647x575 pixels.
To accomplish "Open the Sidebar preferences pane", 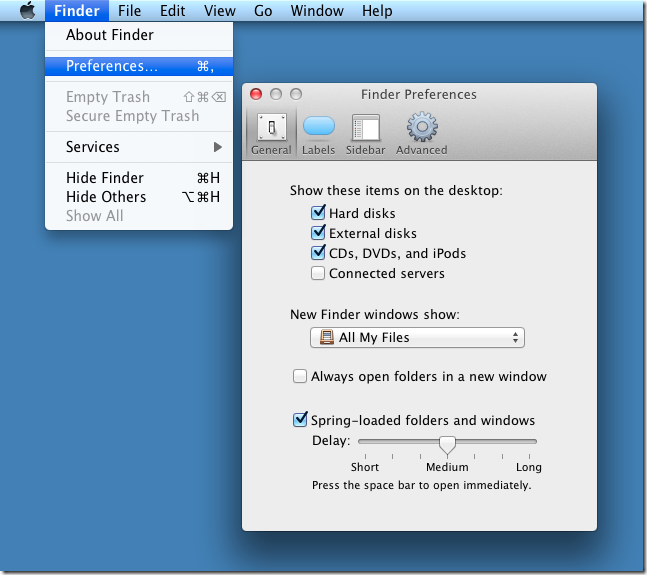I will tap(365, 134).
